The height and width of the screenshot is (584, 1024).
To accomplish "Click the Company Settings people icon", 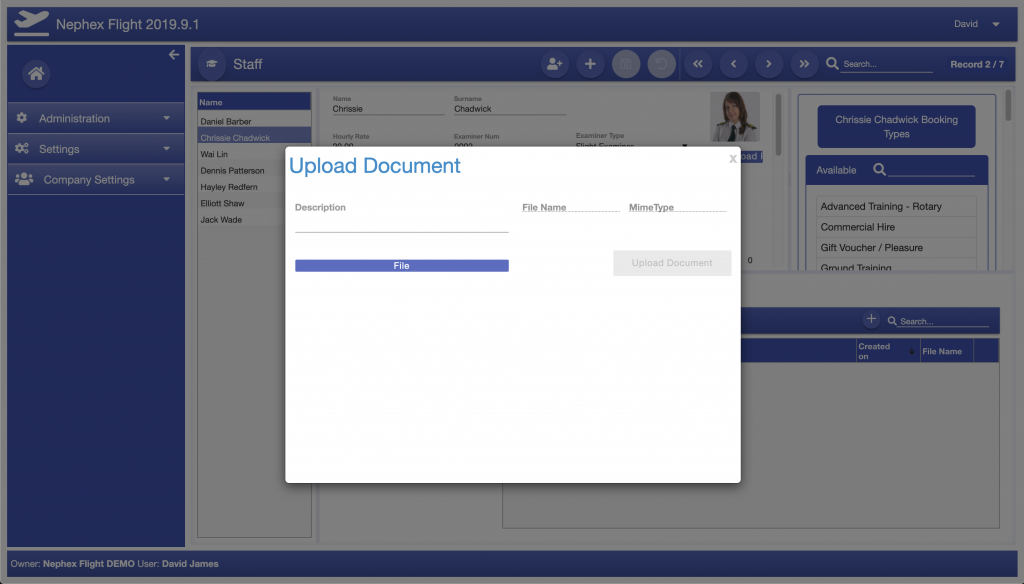I will click(24, 179).
